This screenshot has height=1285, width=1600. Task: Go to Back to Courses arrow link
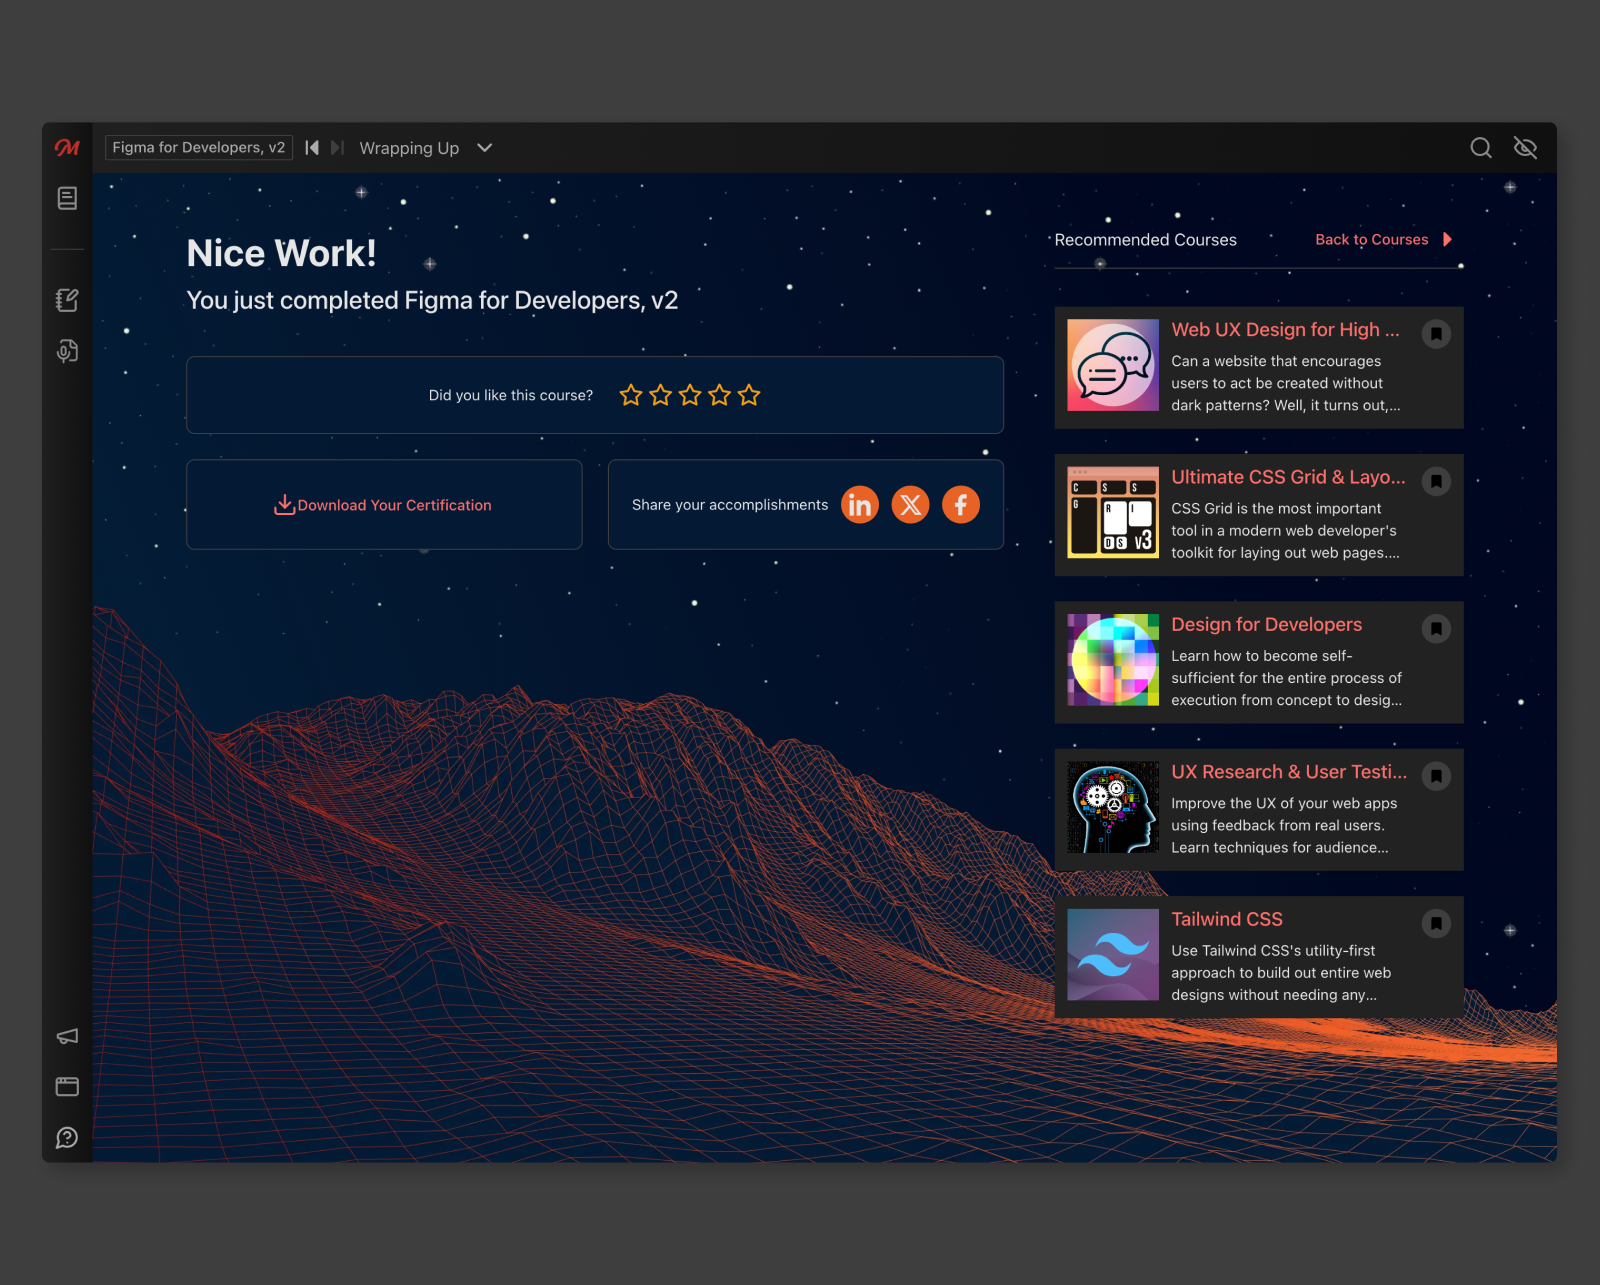tap(1383, 240)
